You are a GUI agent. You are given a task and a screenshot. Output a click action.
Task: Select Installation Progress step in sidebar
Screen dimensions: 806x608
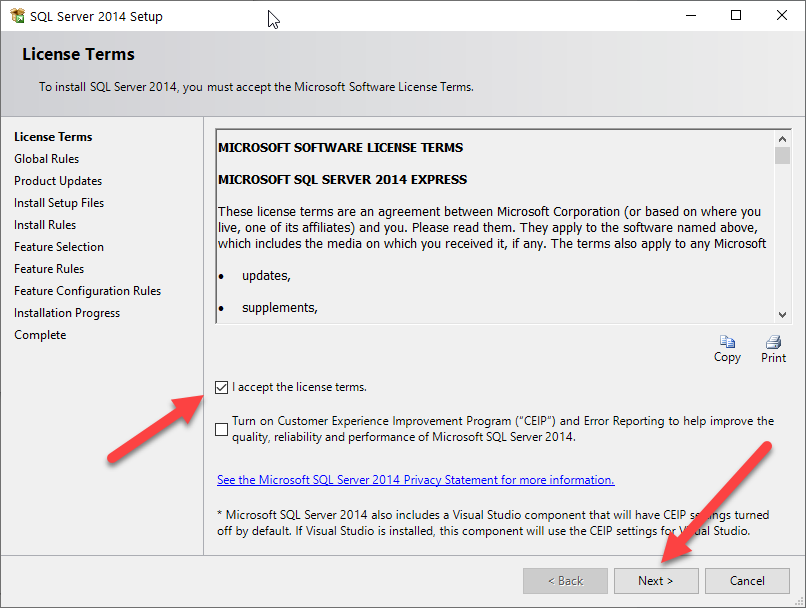point(67,313)
